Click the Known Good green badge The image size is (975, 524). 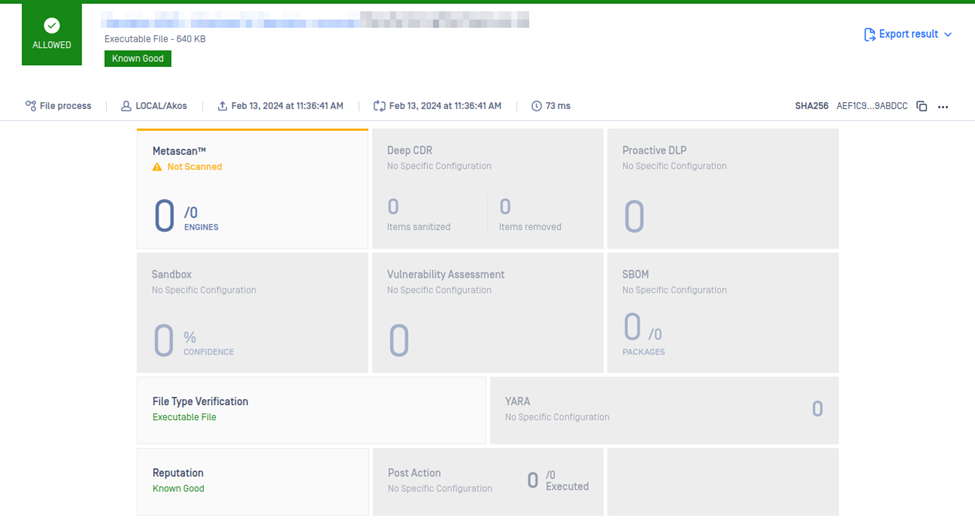click(x=137, y=58)
